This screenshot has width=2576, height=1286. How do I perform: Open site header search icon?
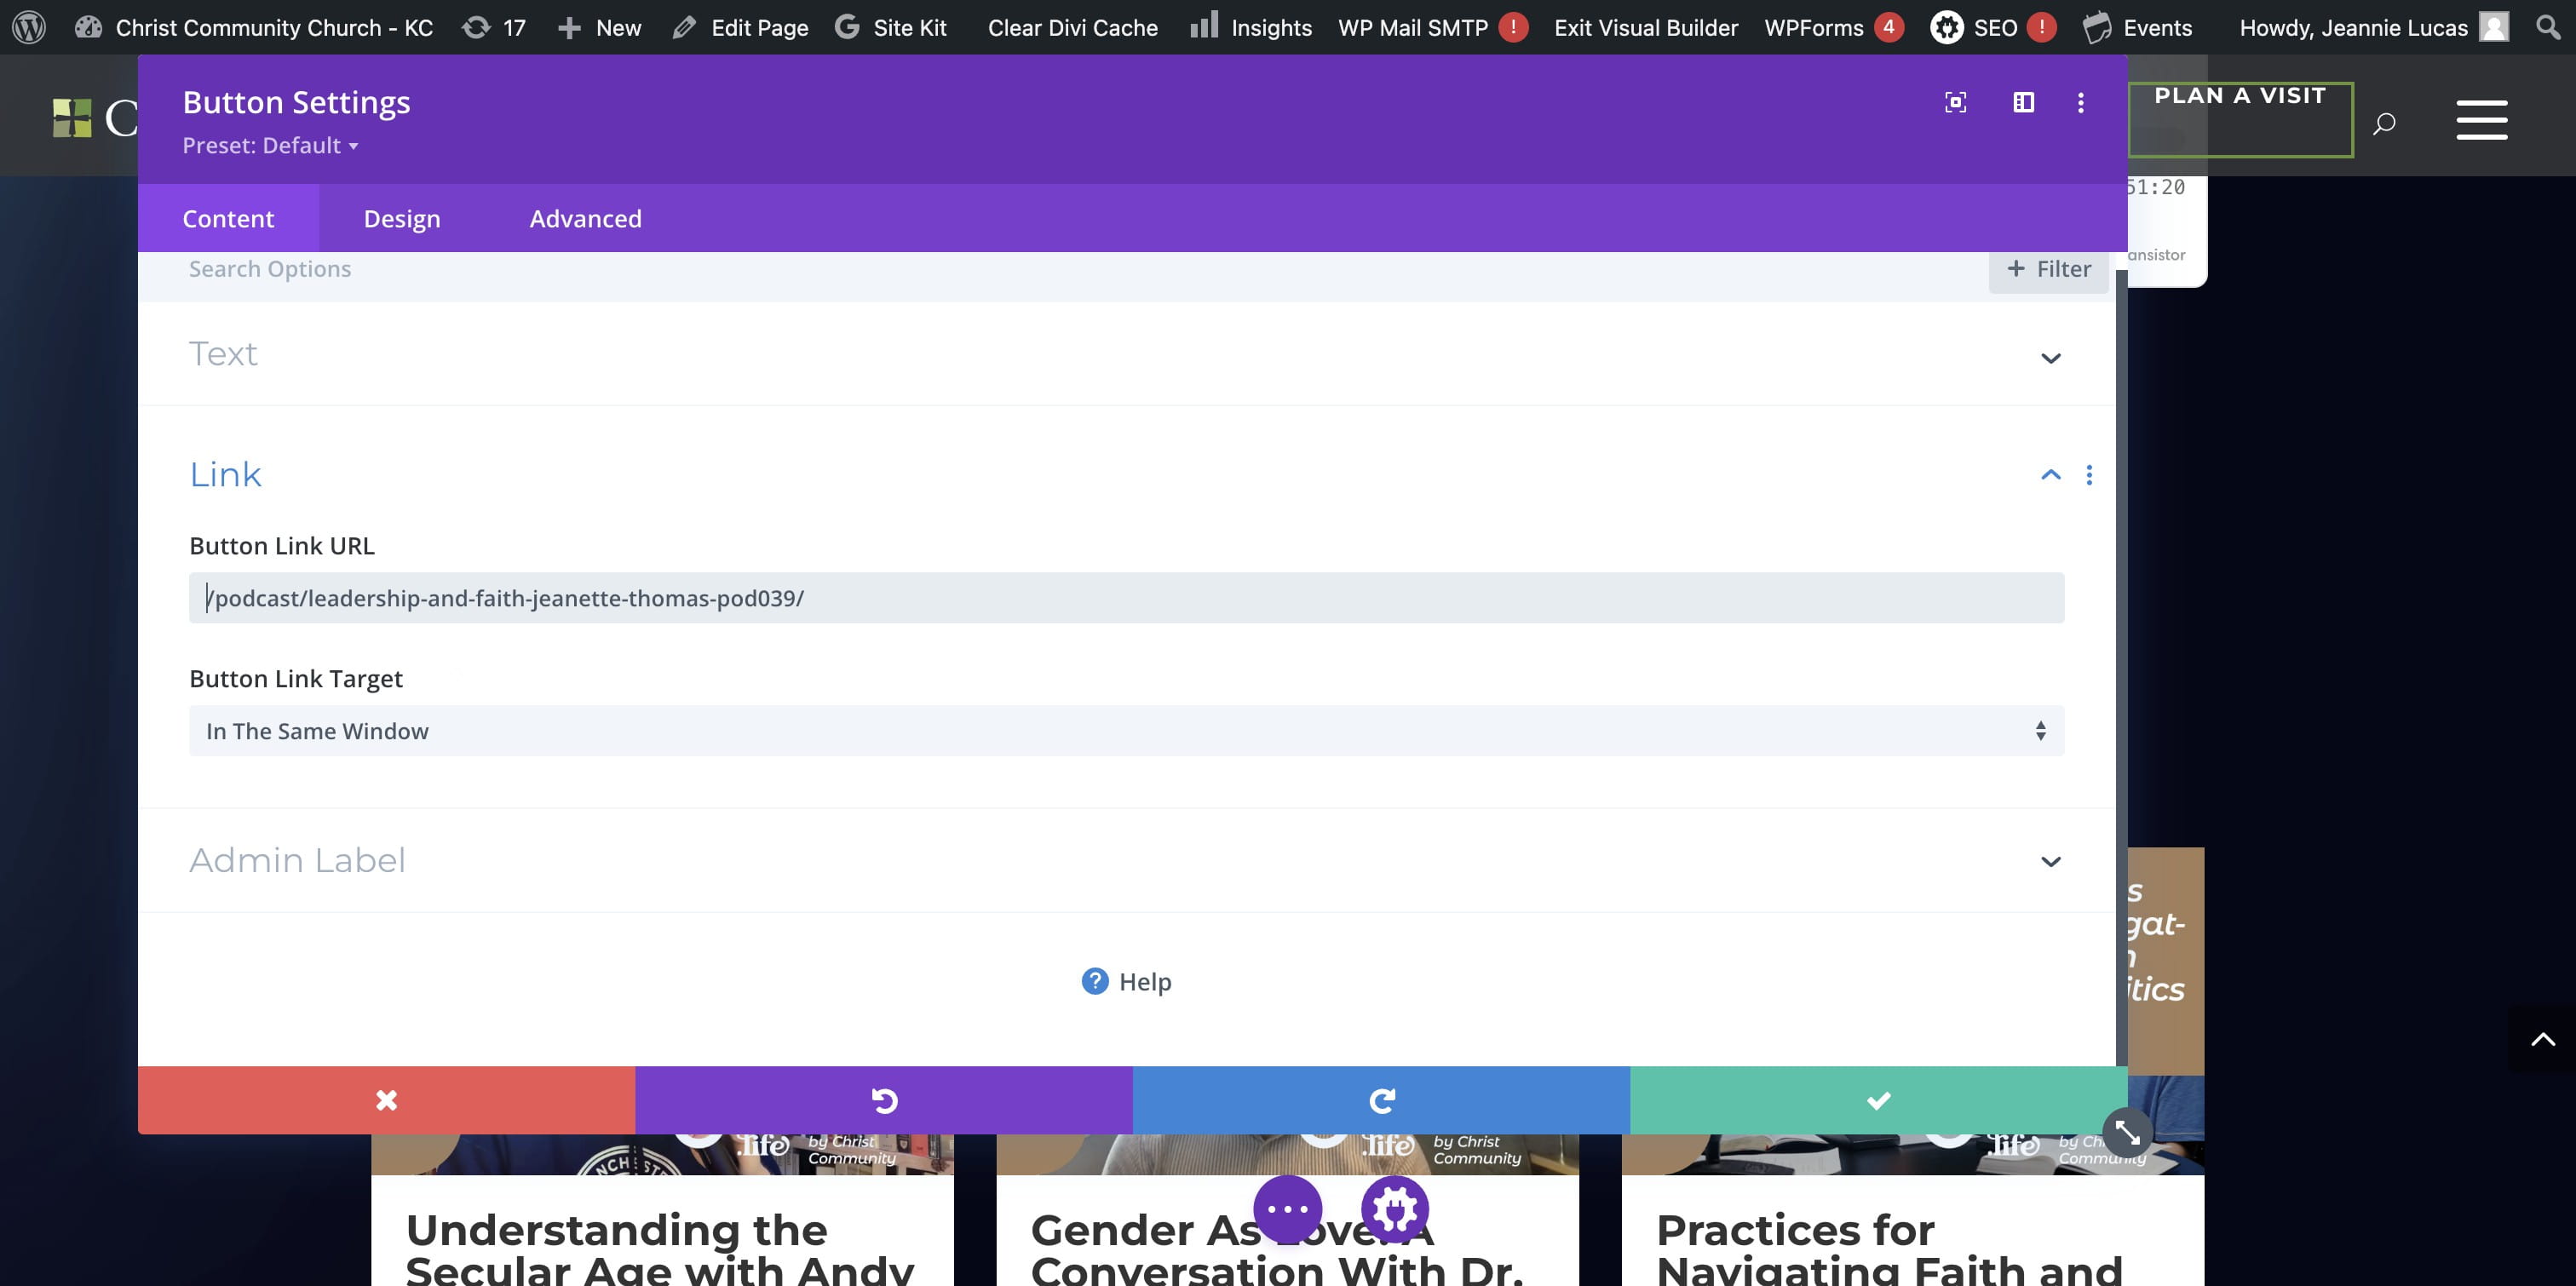[2384, 123]
